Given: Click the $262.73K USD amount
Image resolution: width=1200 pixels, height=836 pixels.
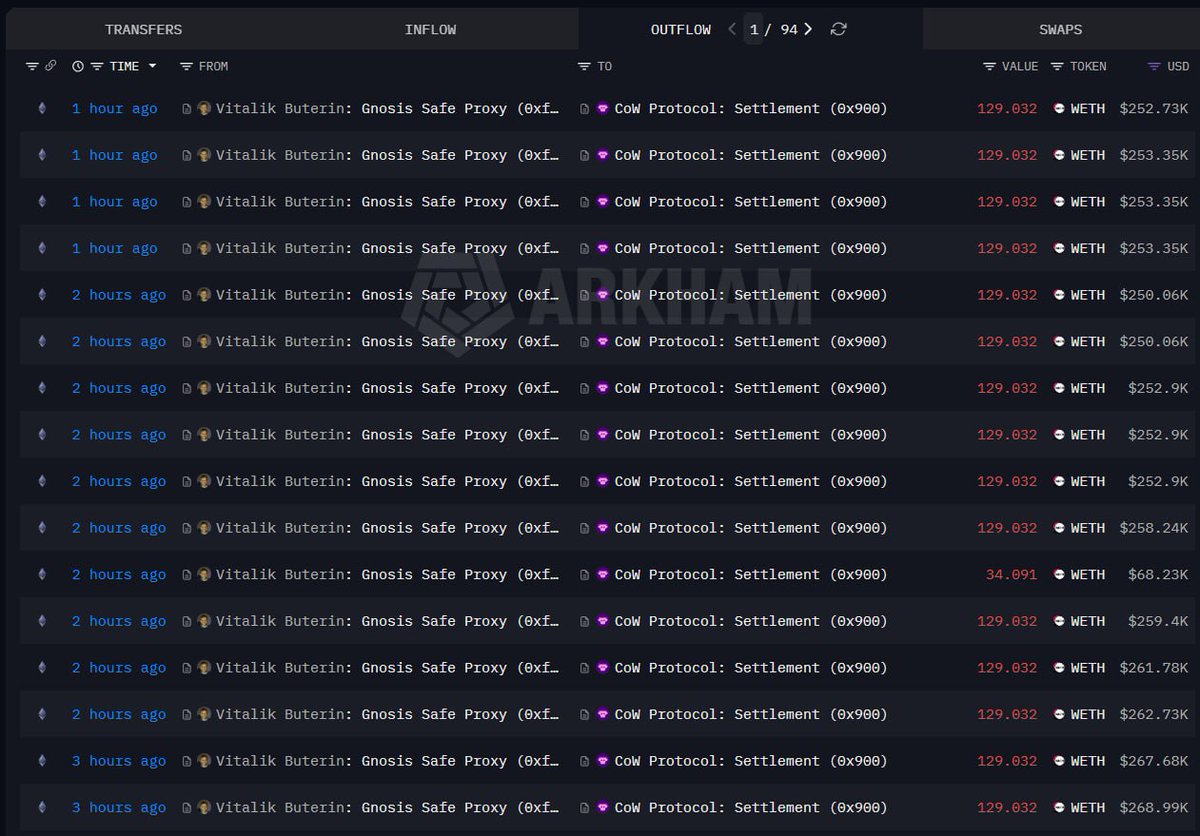Looking at the screenshot, I should pos(1154,715).
